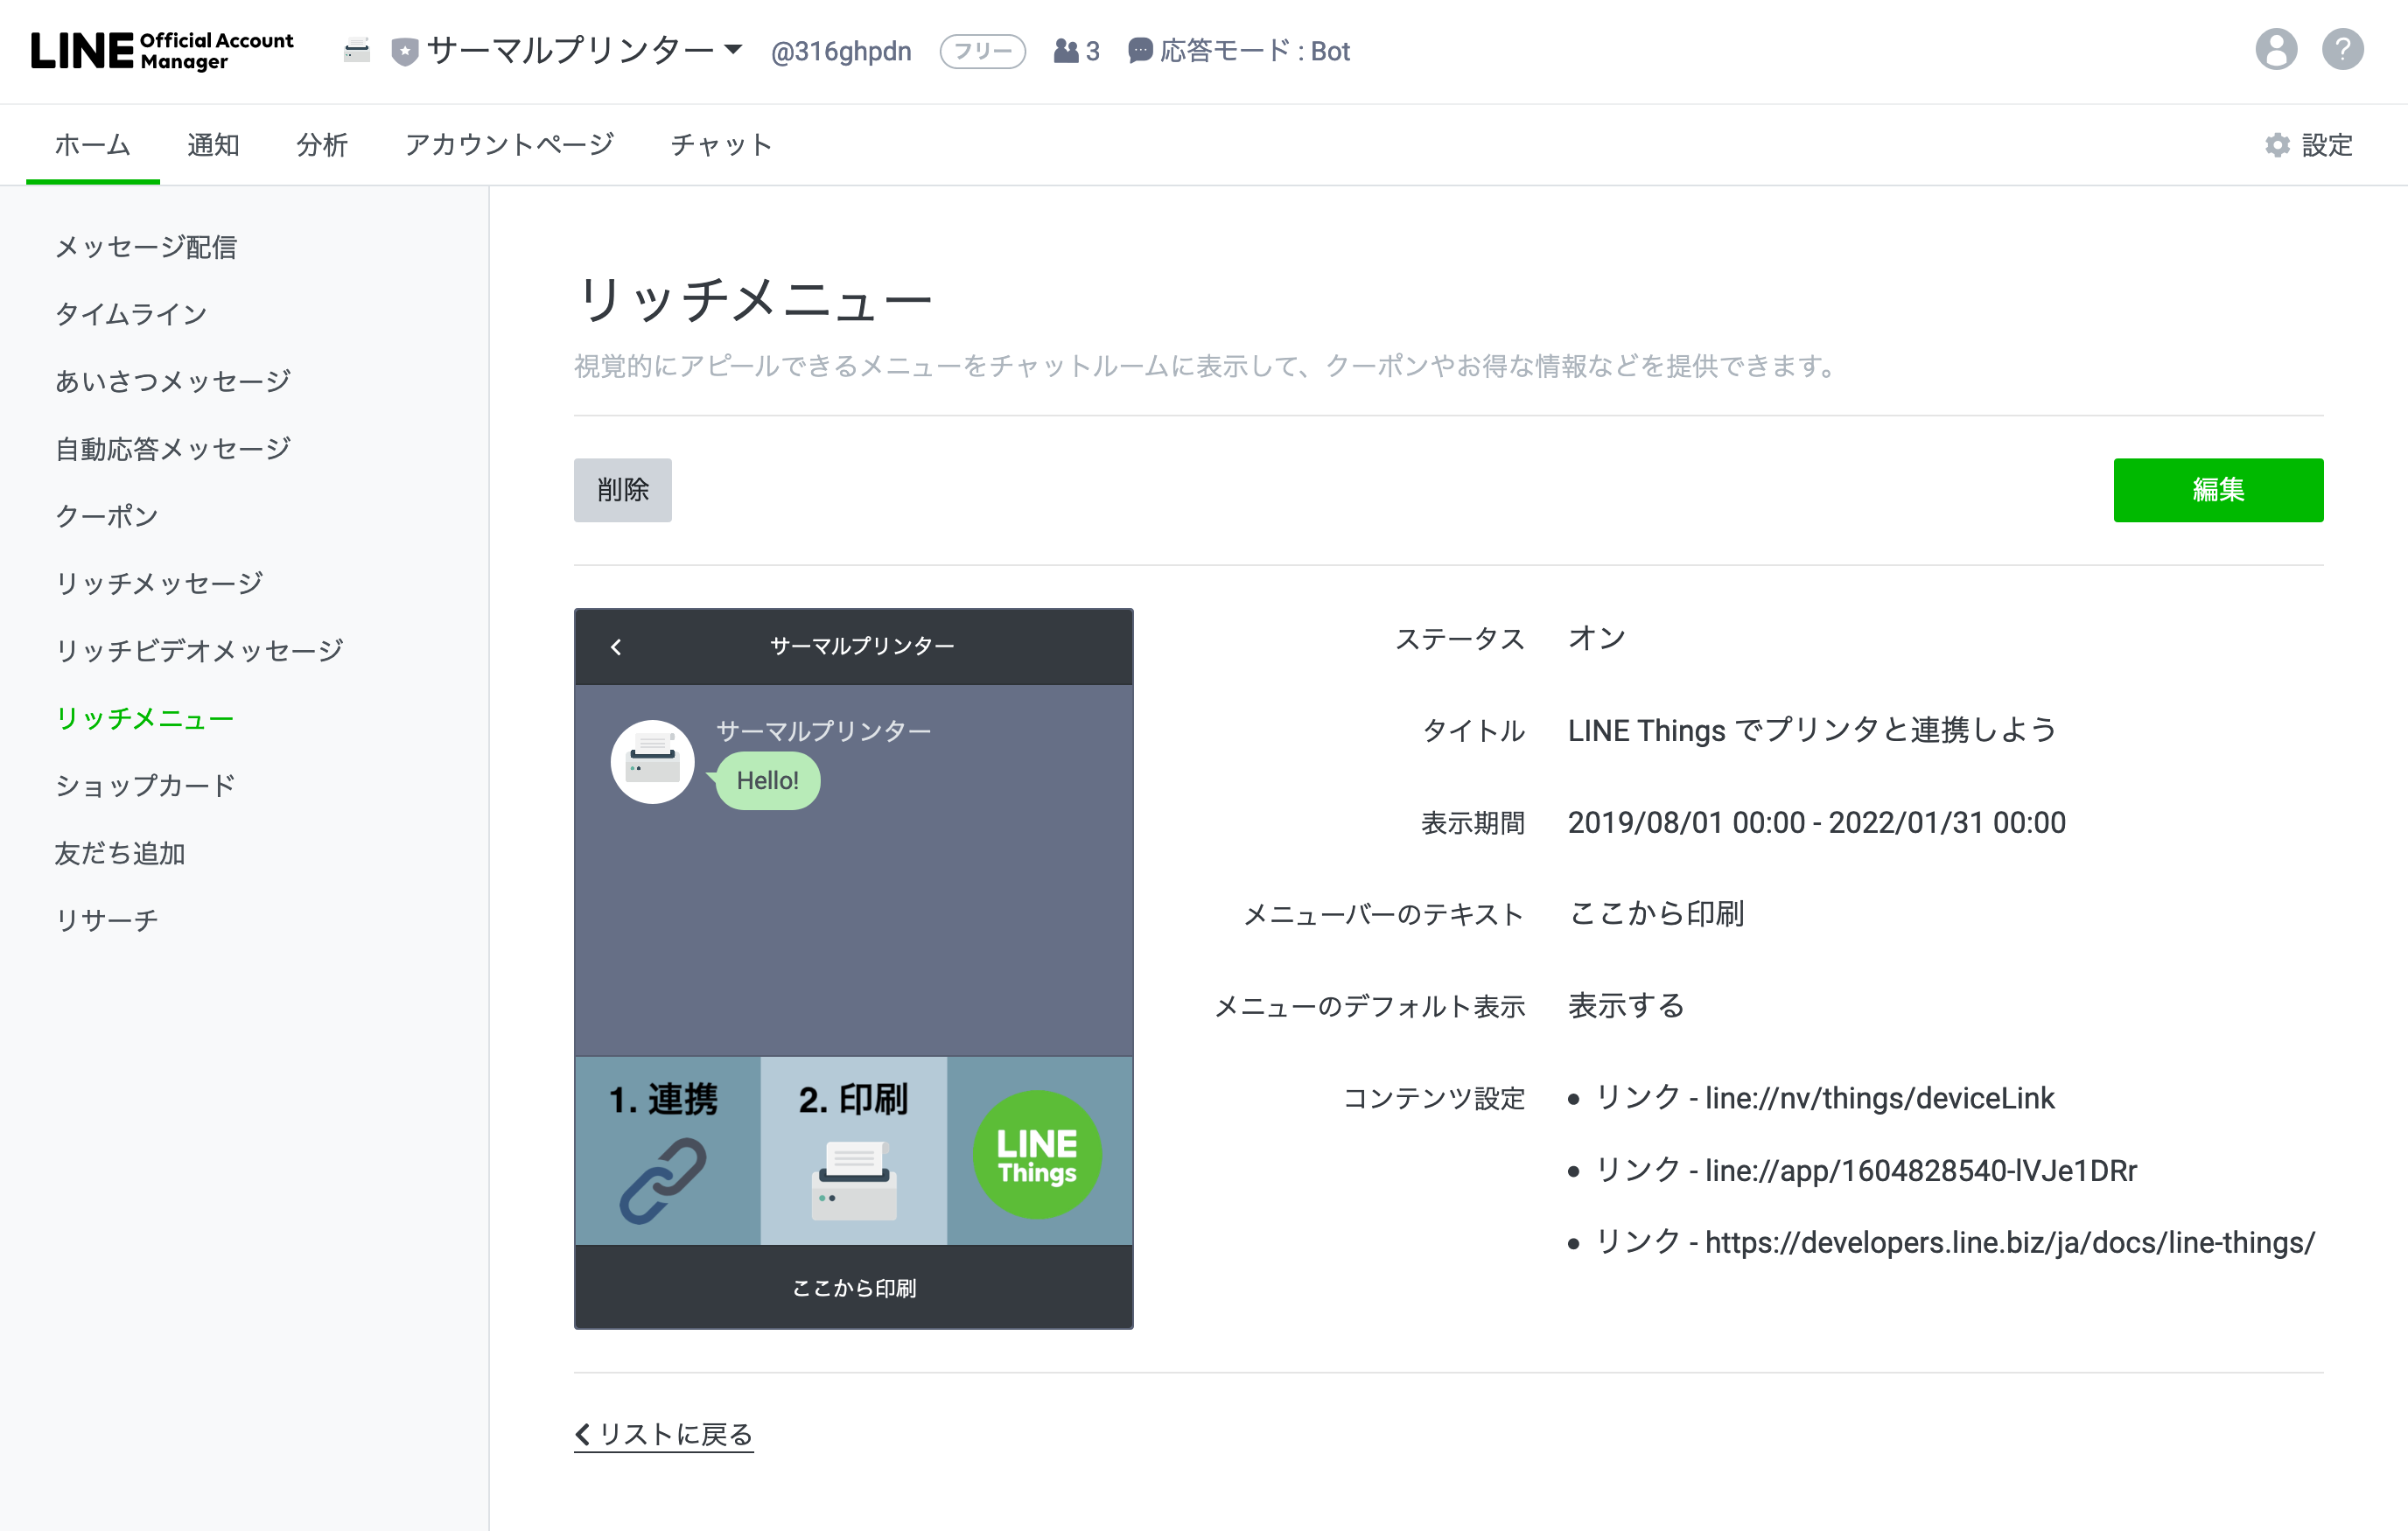2408x1531 pixels.
Task: Switch to the 分析 tab
Action: [322, 145]
